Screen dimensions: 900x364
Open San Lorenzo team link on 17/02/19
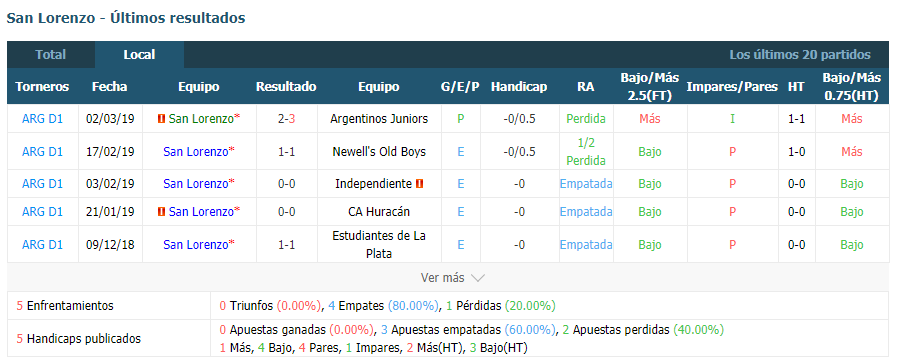point(196,152)
